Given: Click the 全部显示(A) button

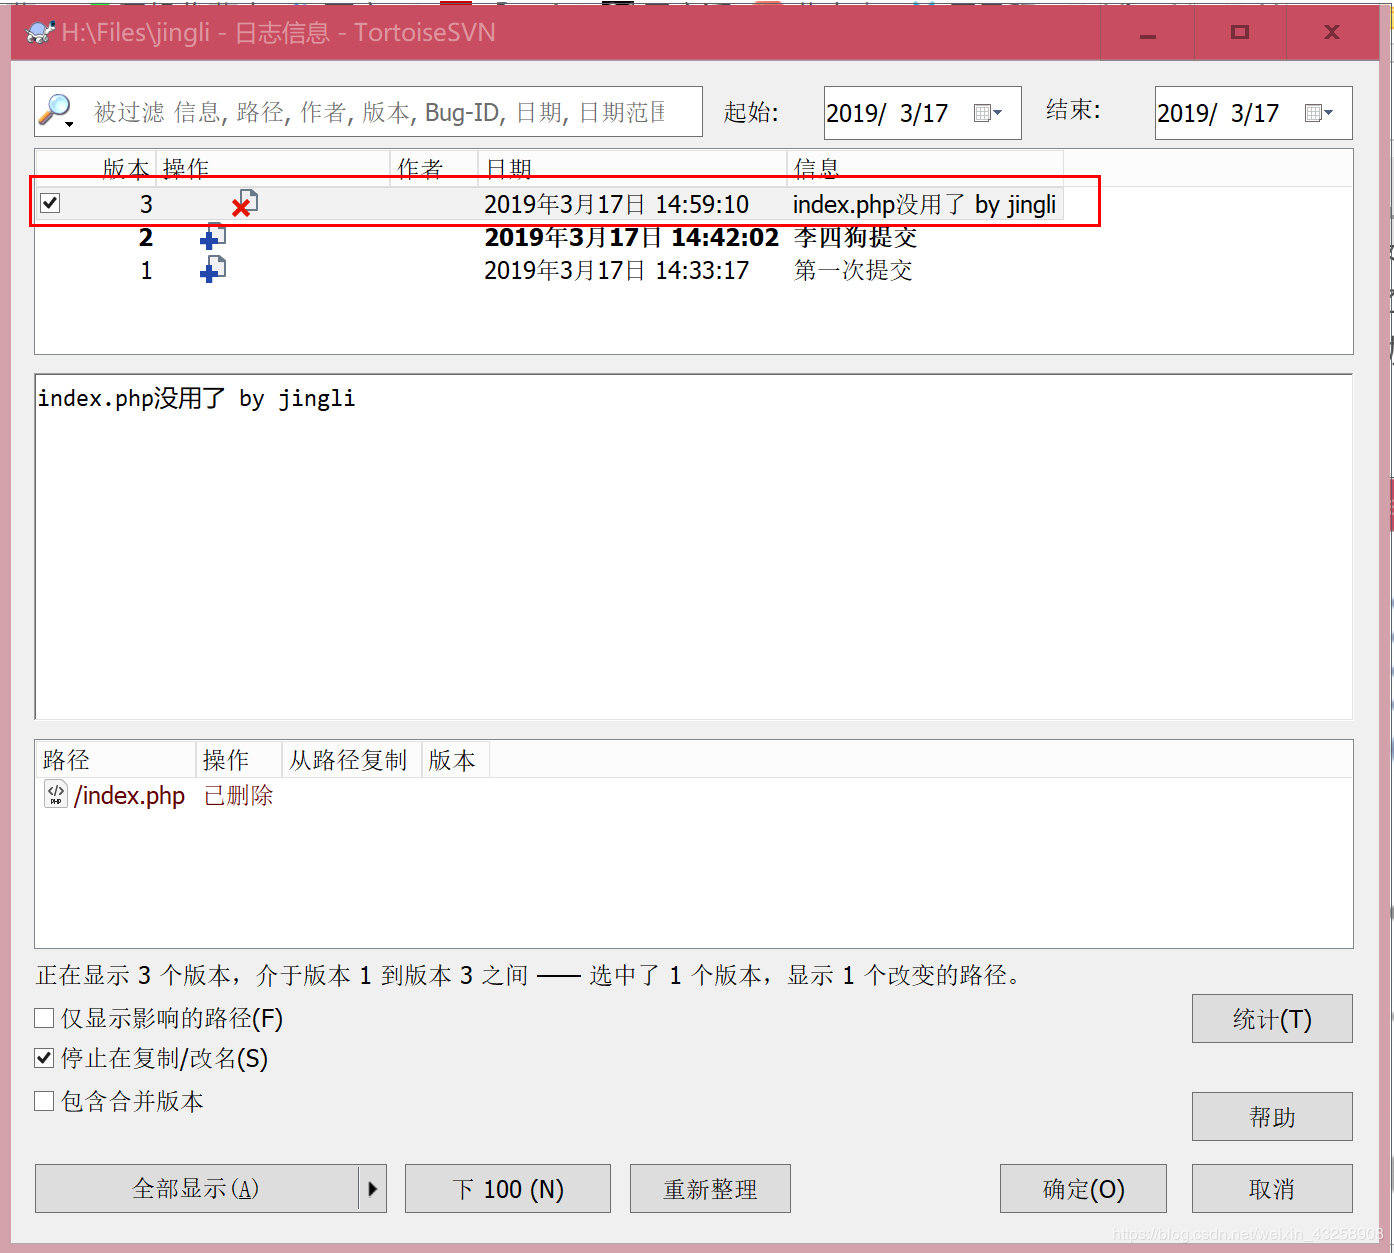Looking at the screenshot, I should 196,1189.
